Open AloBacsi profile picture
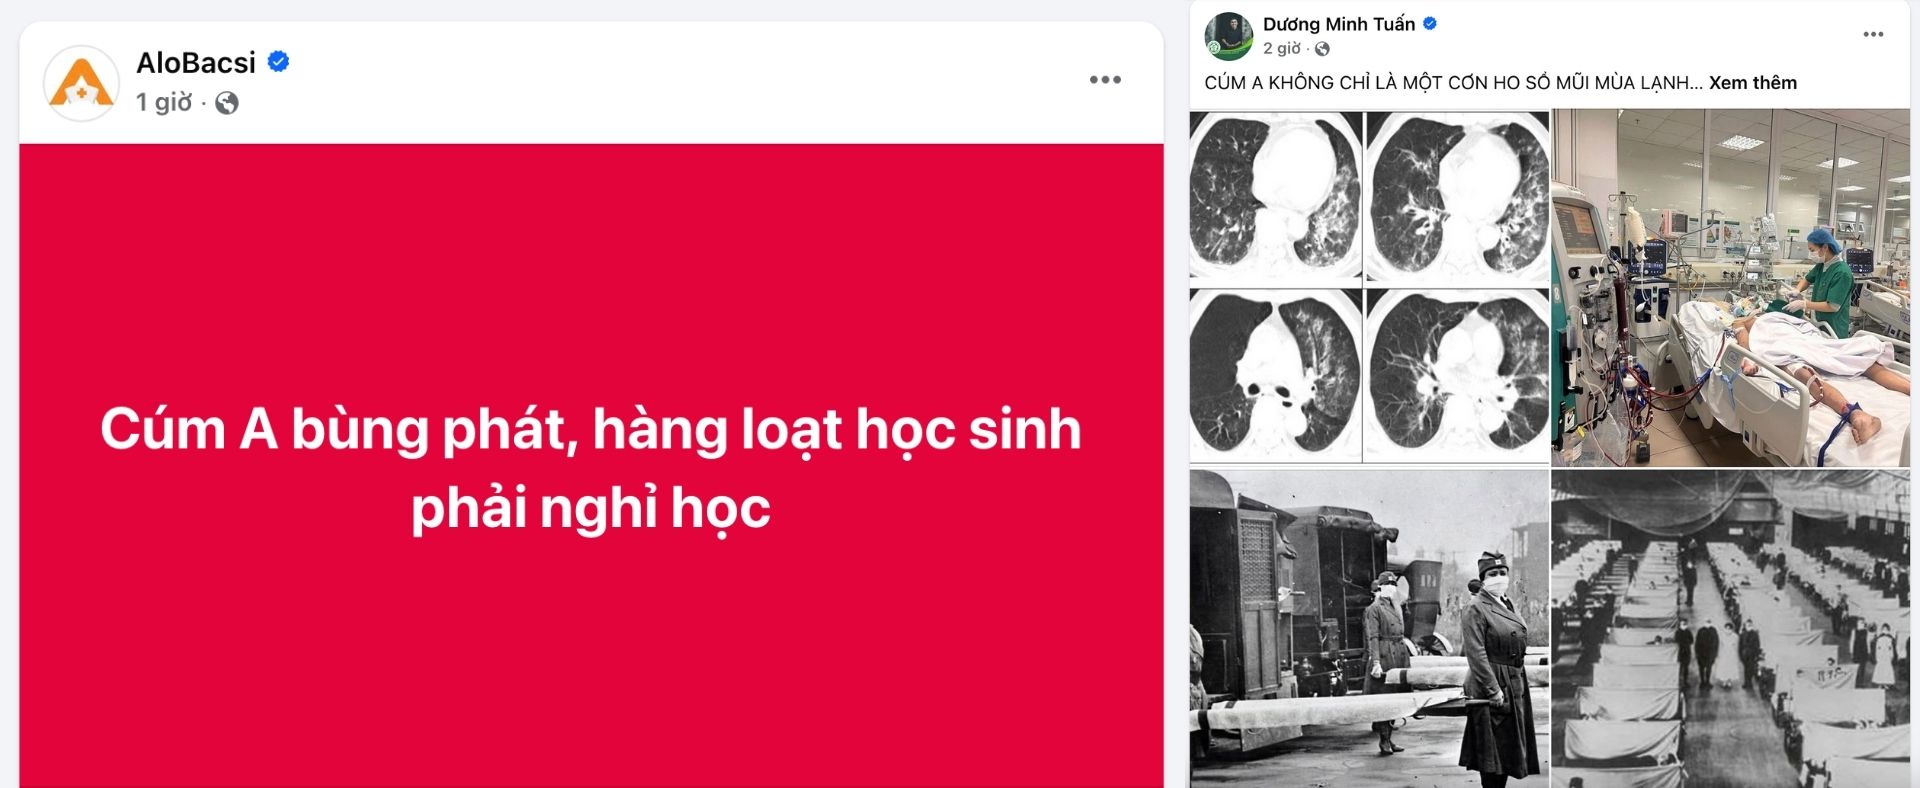Viewport: 1920px width, 788px height. pos(82,83)
